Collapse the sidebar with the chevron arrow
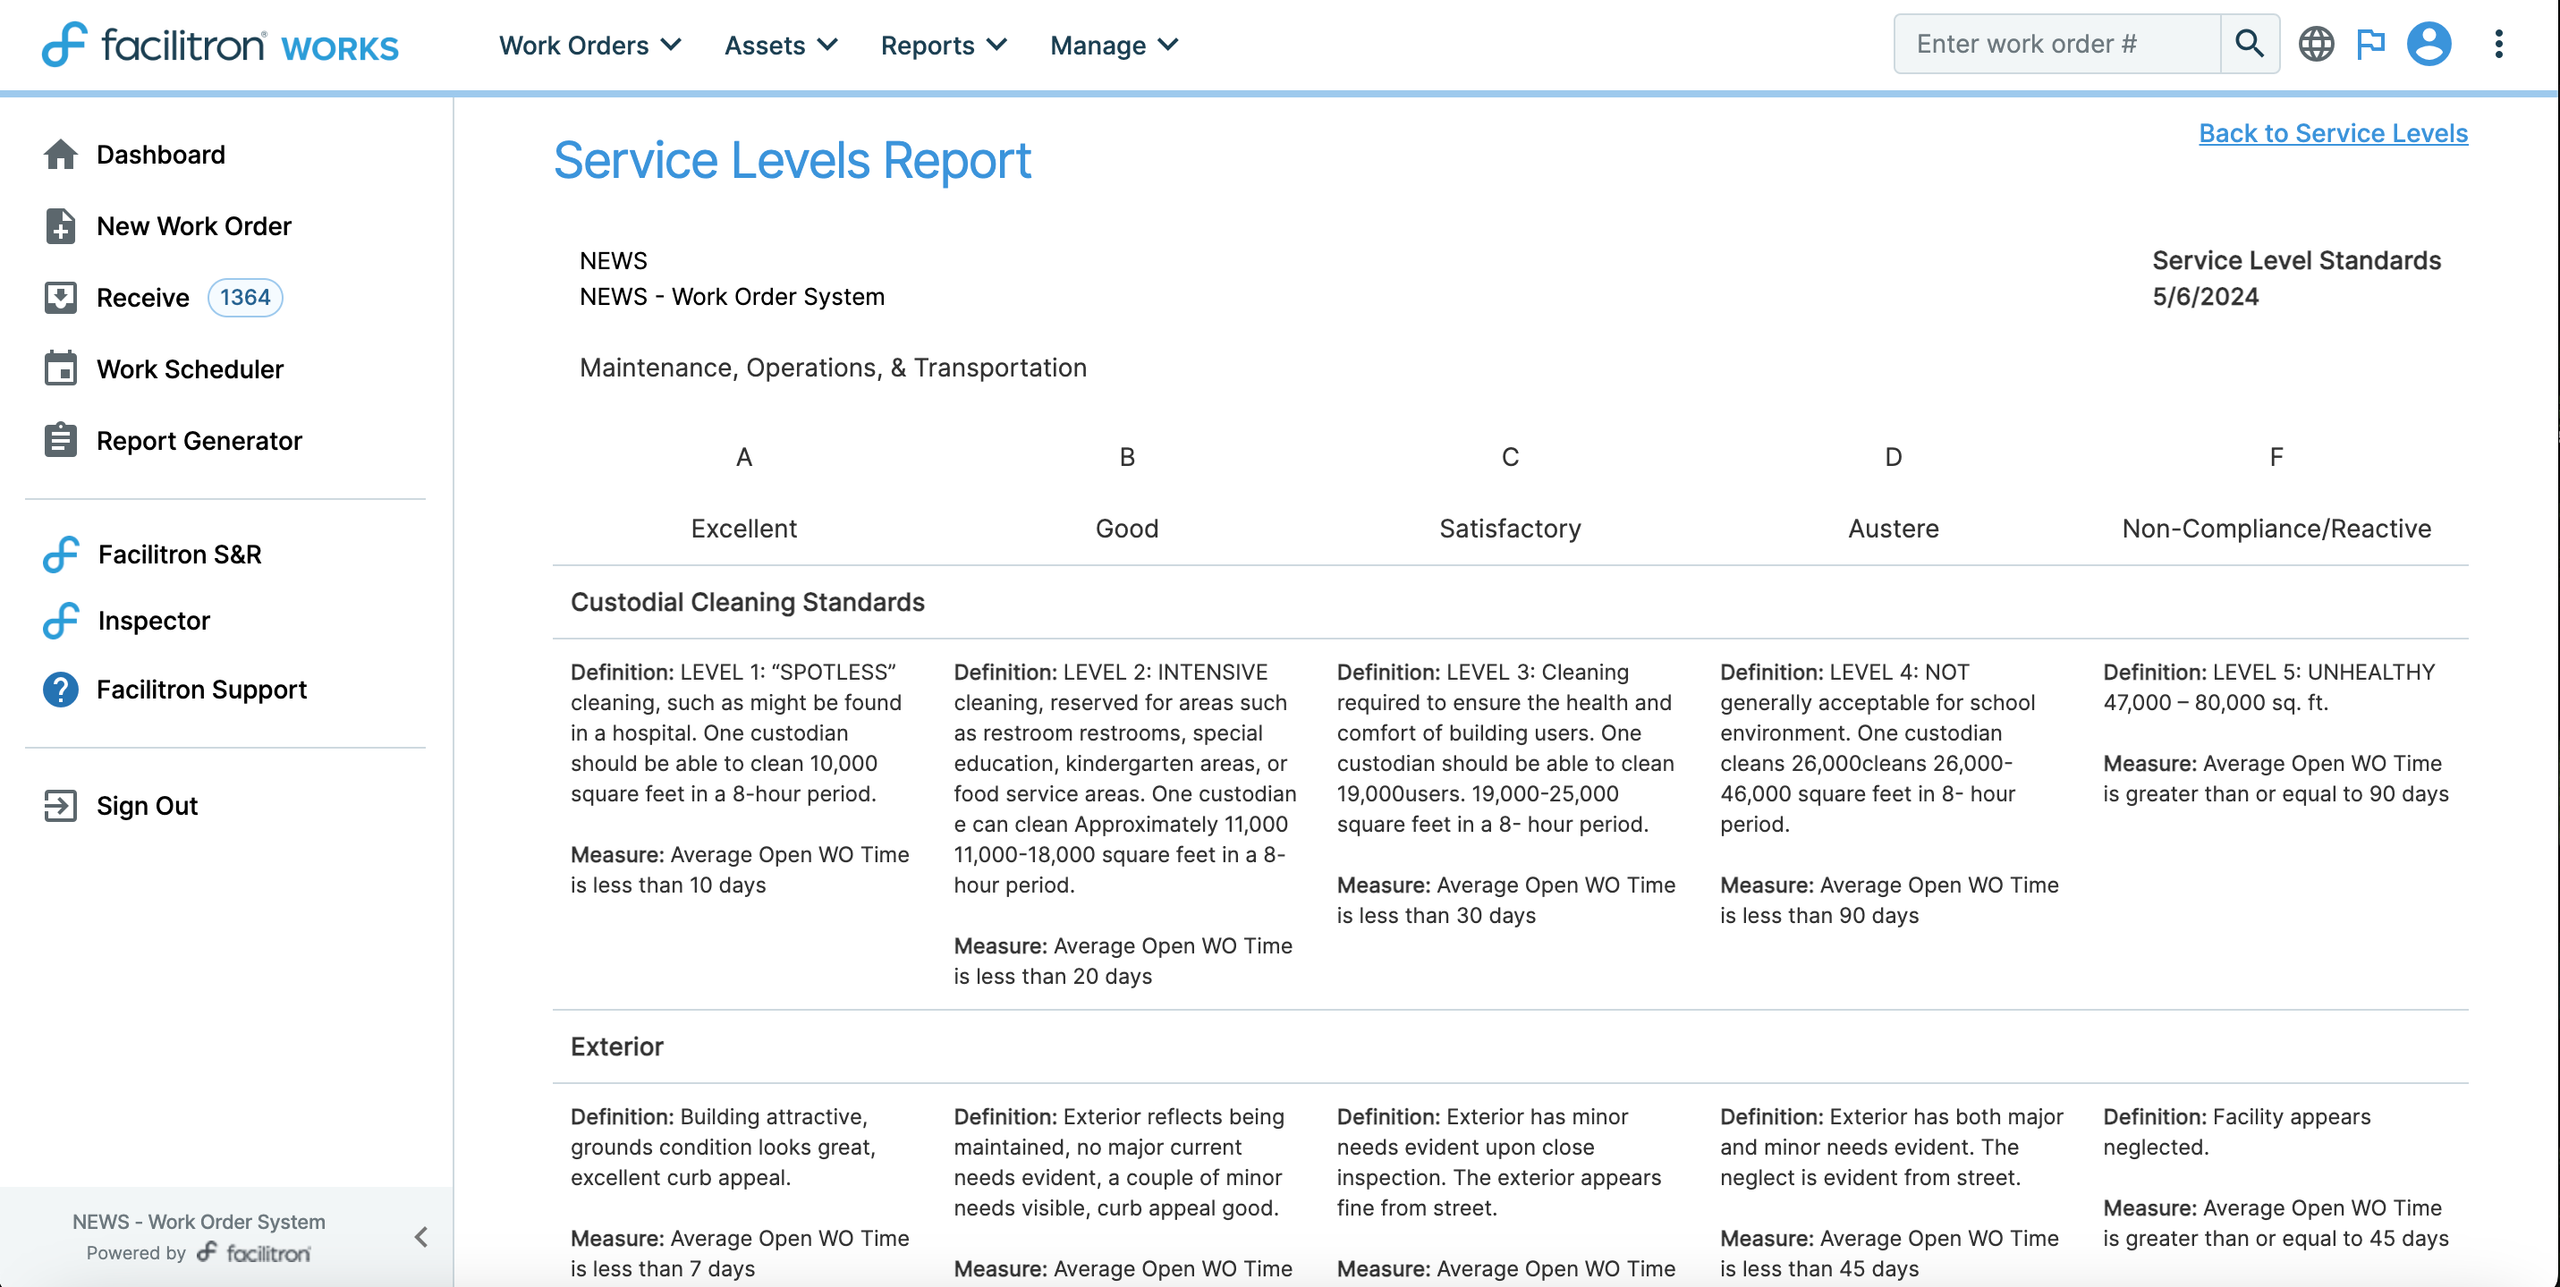The height and width of the screenshot is (1287, 2560). click(x=421, y=1237)
